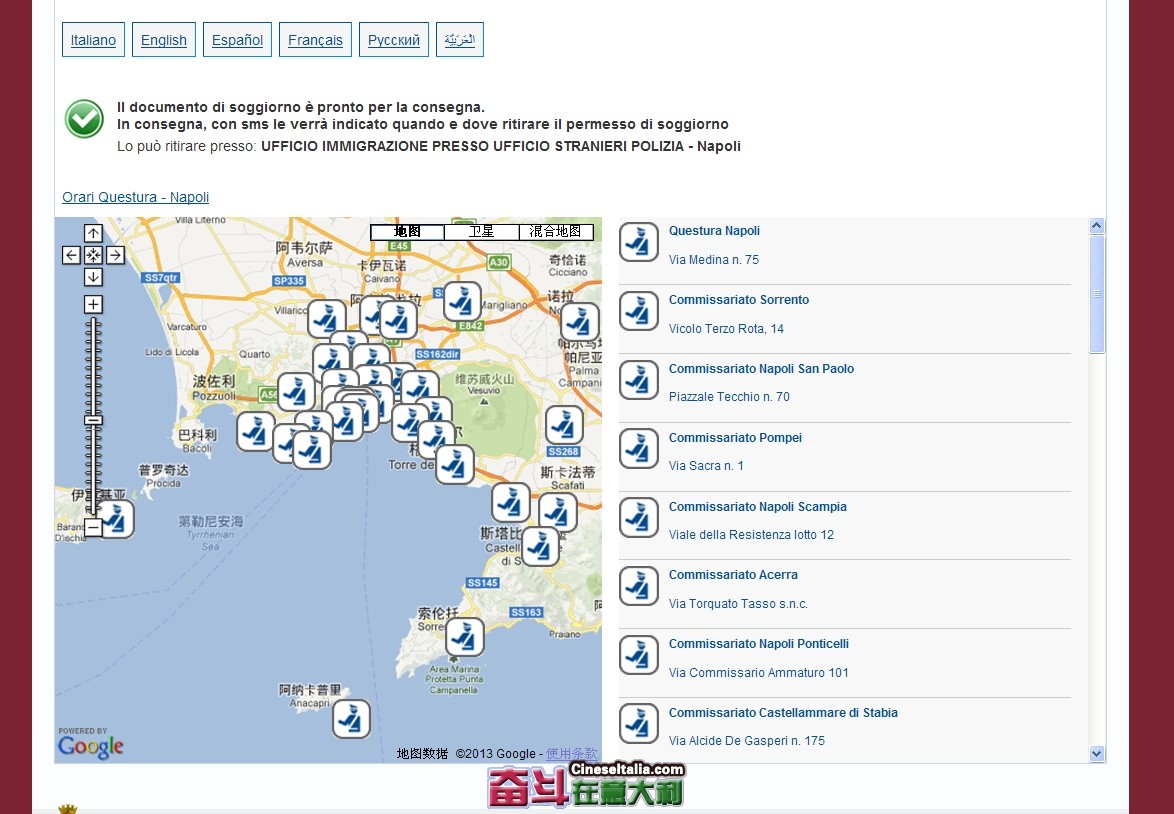
Task: Switch language to Arabic
Action: pos(460,40)
